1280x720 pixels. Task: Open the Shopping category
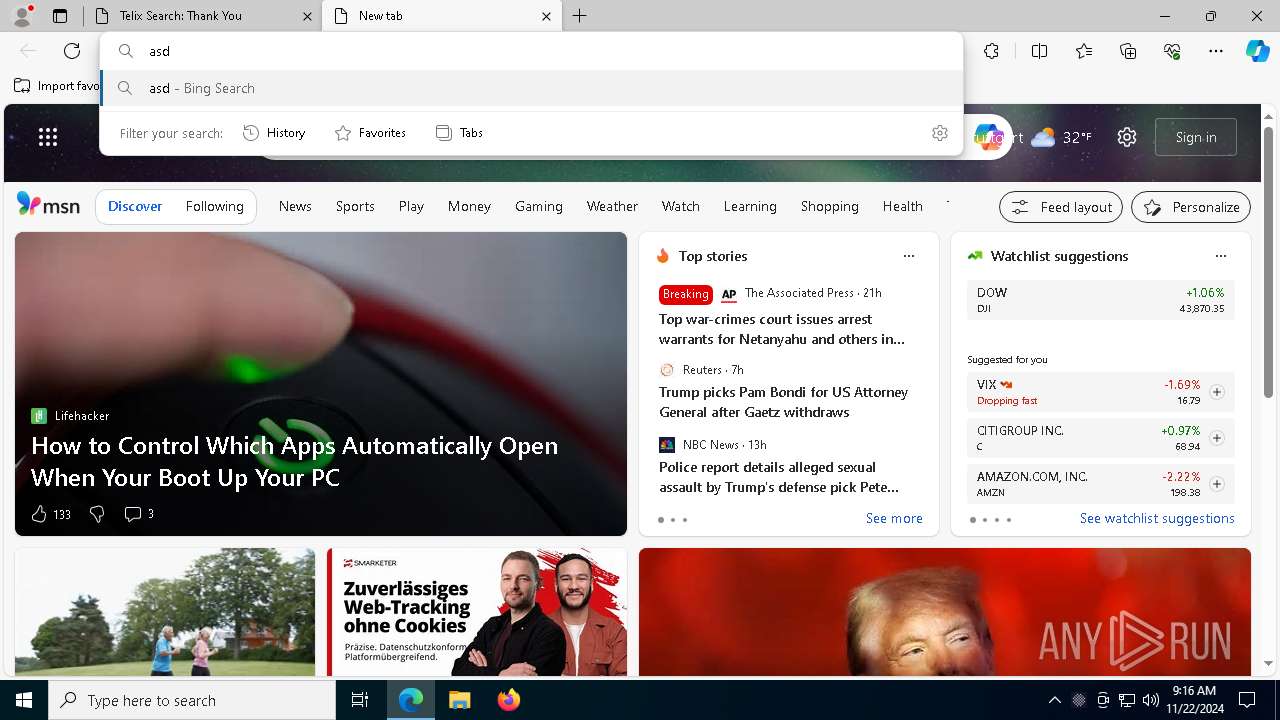click(x=830, y=206)
